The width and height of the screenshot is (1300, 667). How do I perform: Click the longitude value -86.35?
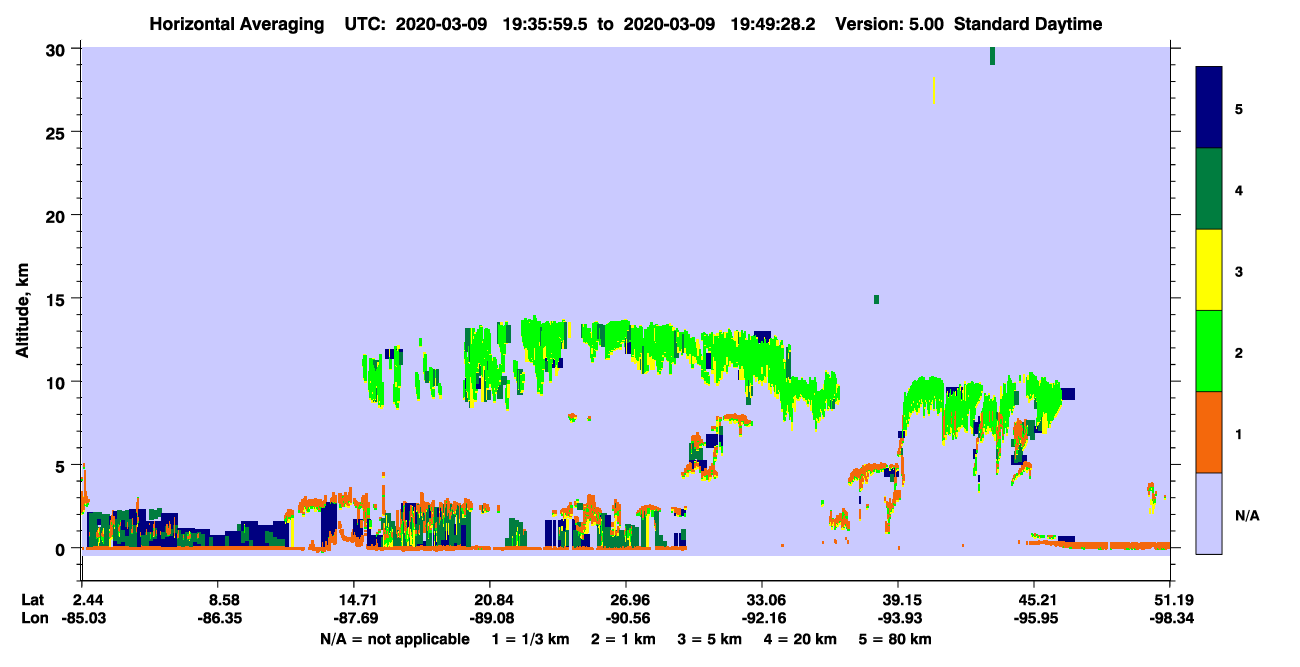click(218, 619)
